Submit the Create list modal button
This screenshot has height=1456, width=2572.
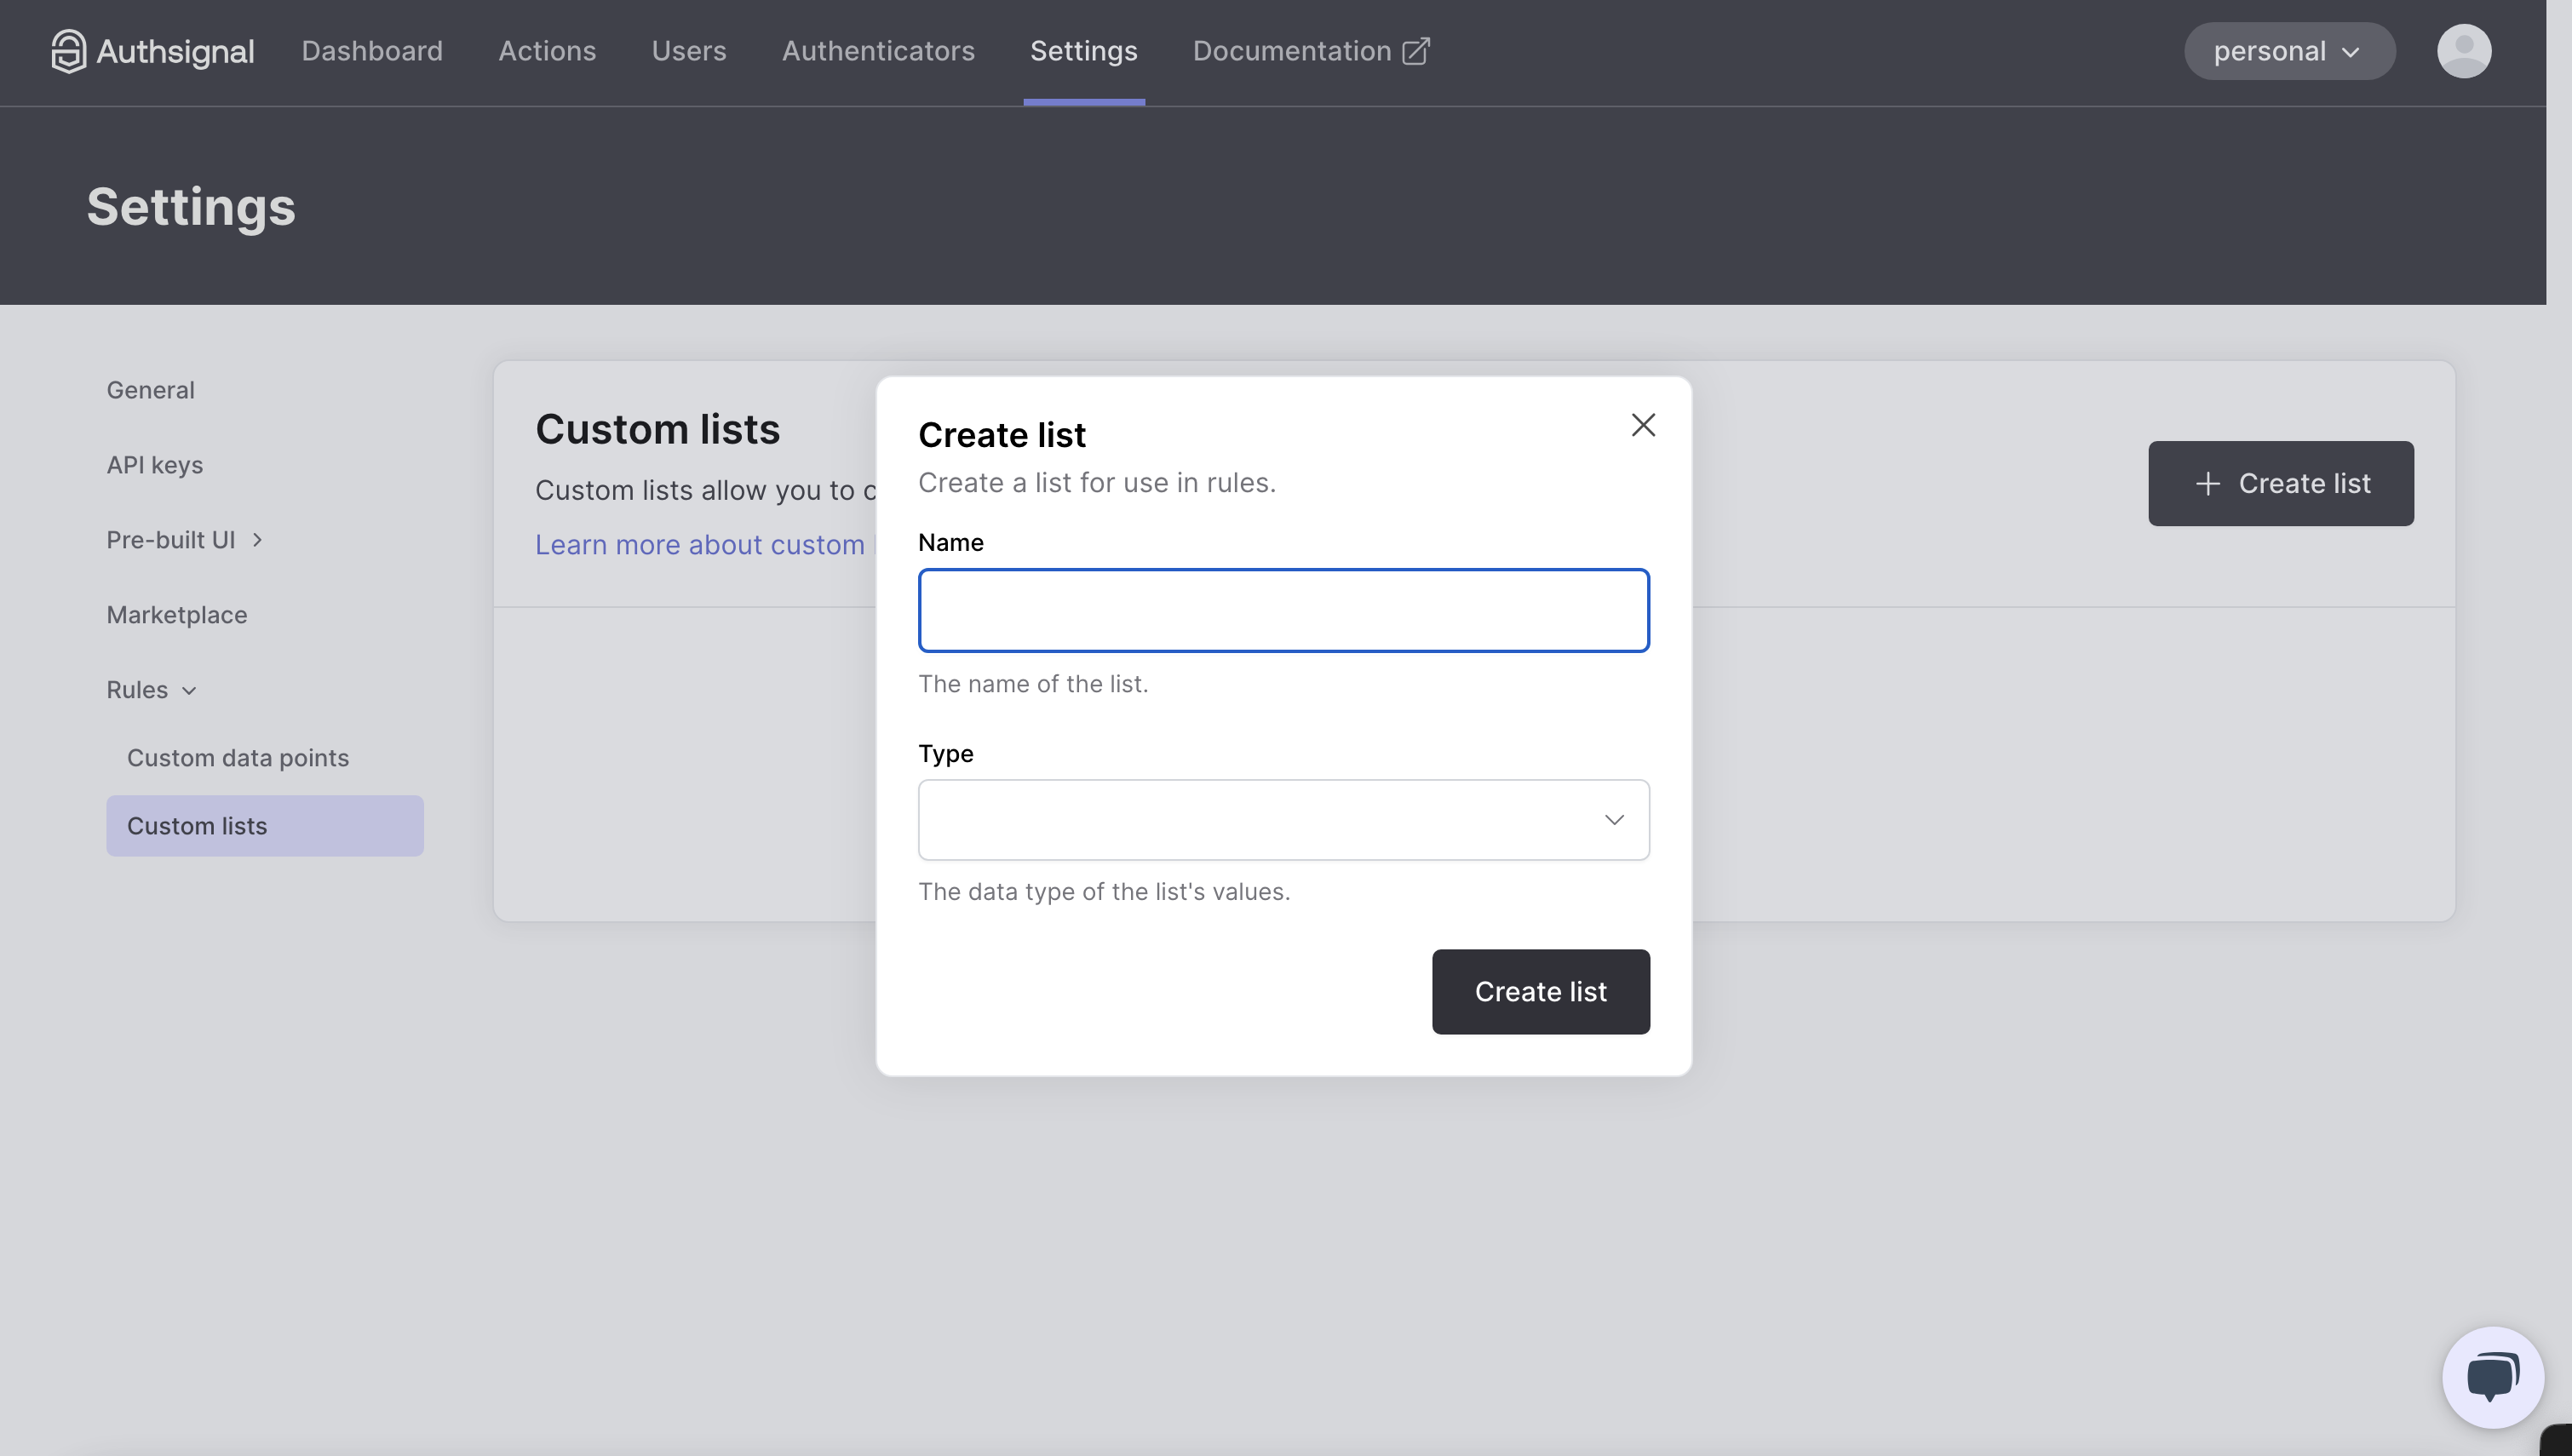point(1540,992)
